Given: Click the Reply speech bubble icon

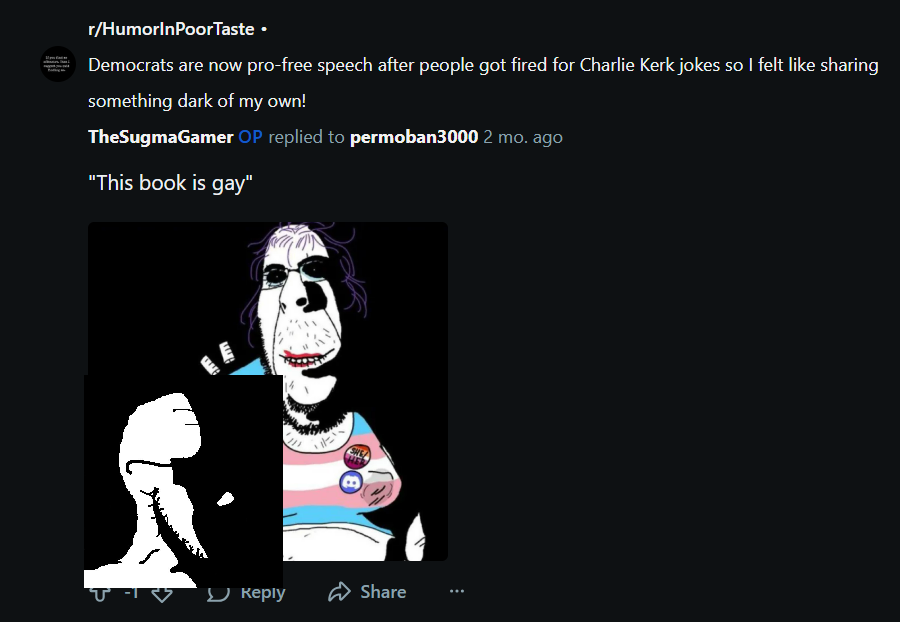Looking at the screenshot, I should 218,593.
